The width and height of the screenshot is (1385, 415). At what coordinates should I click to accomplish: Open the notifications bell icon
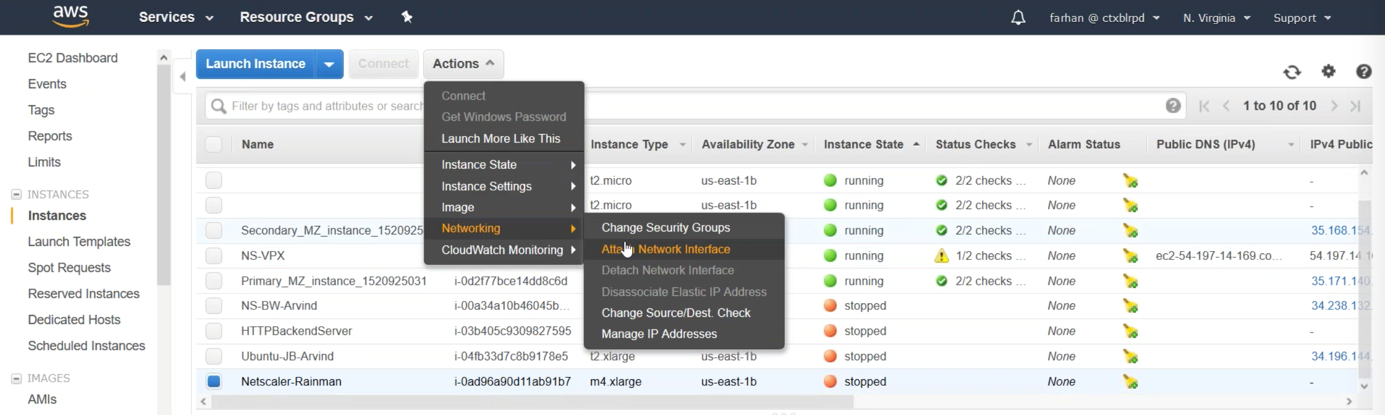[1018, 18]
